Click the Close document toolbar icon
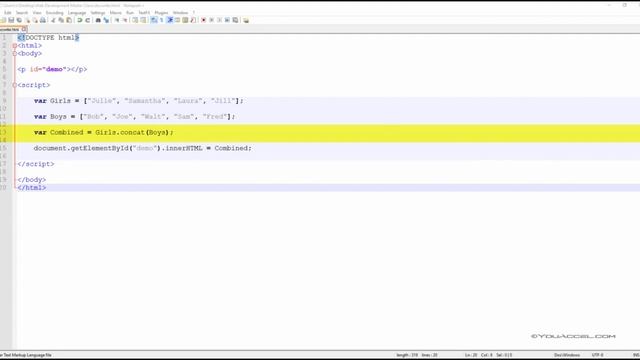Screen dimensions: 640x360 [28, 20]
